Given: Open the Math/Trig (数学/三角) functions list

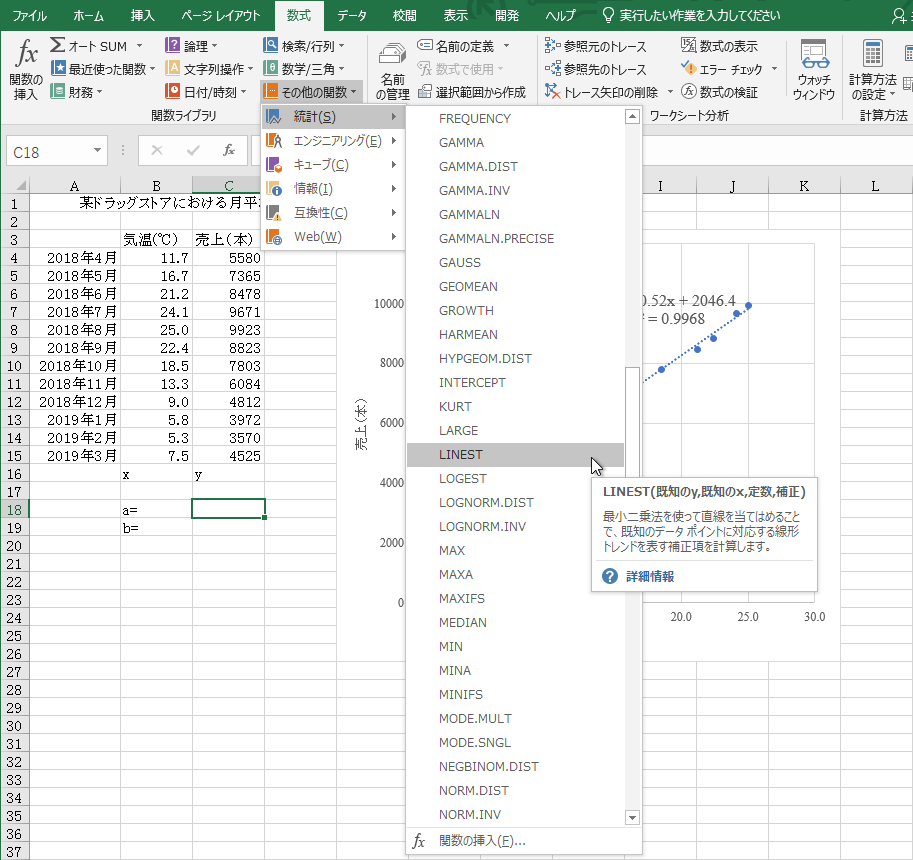Looking at the screenshot, I should [x=303, y=69].
